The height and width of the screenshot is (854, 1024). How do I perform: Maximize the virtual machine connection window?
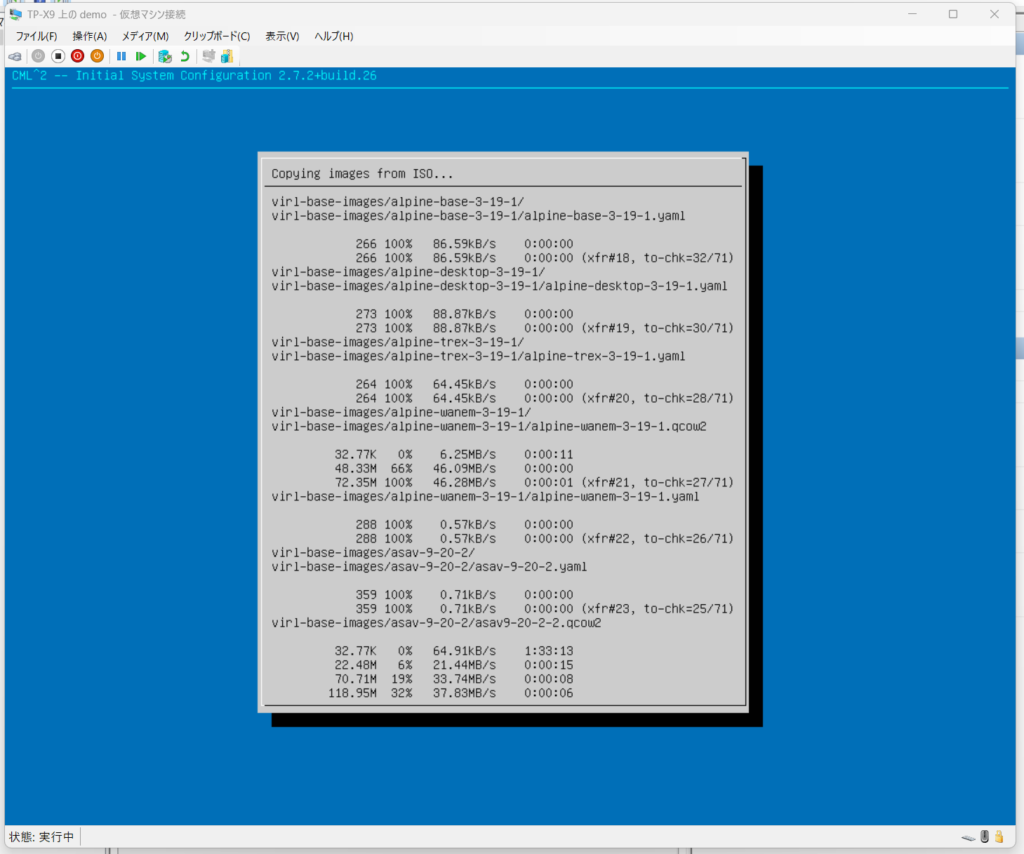click(x=953, y=14)
